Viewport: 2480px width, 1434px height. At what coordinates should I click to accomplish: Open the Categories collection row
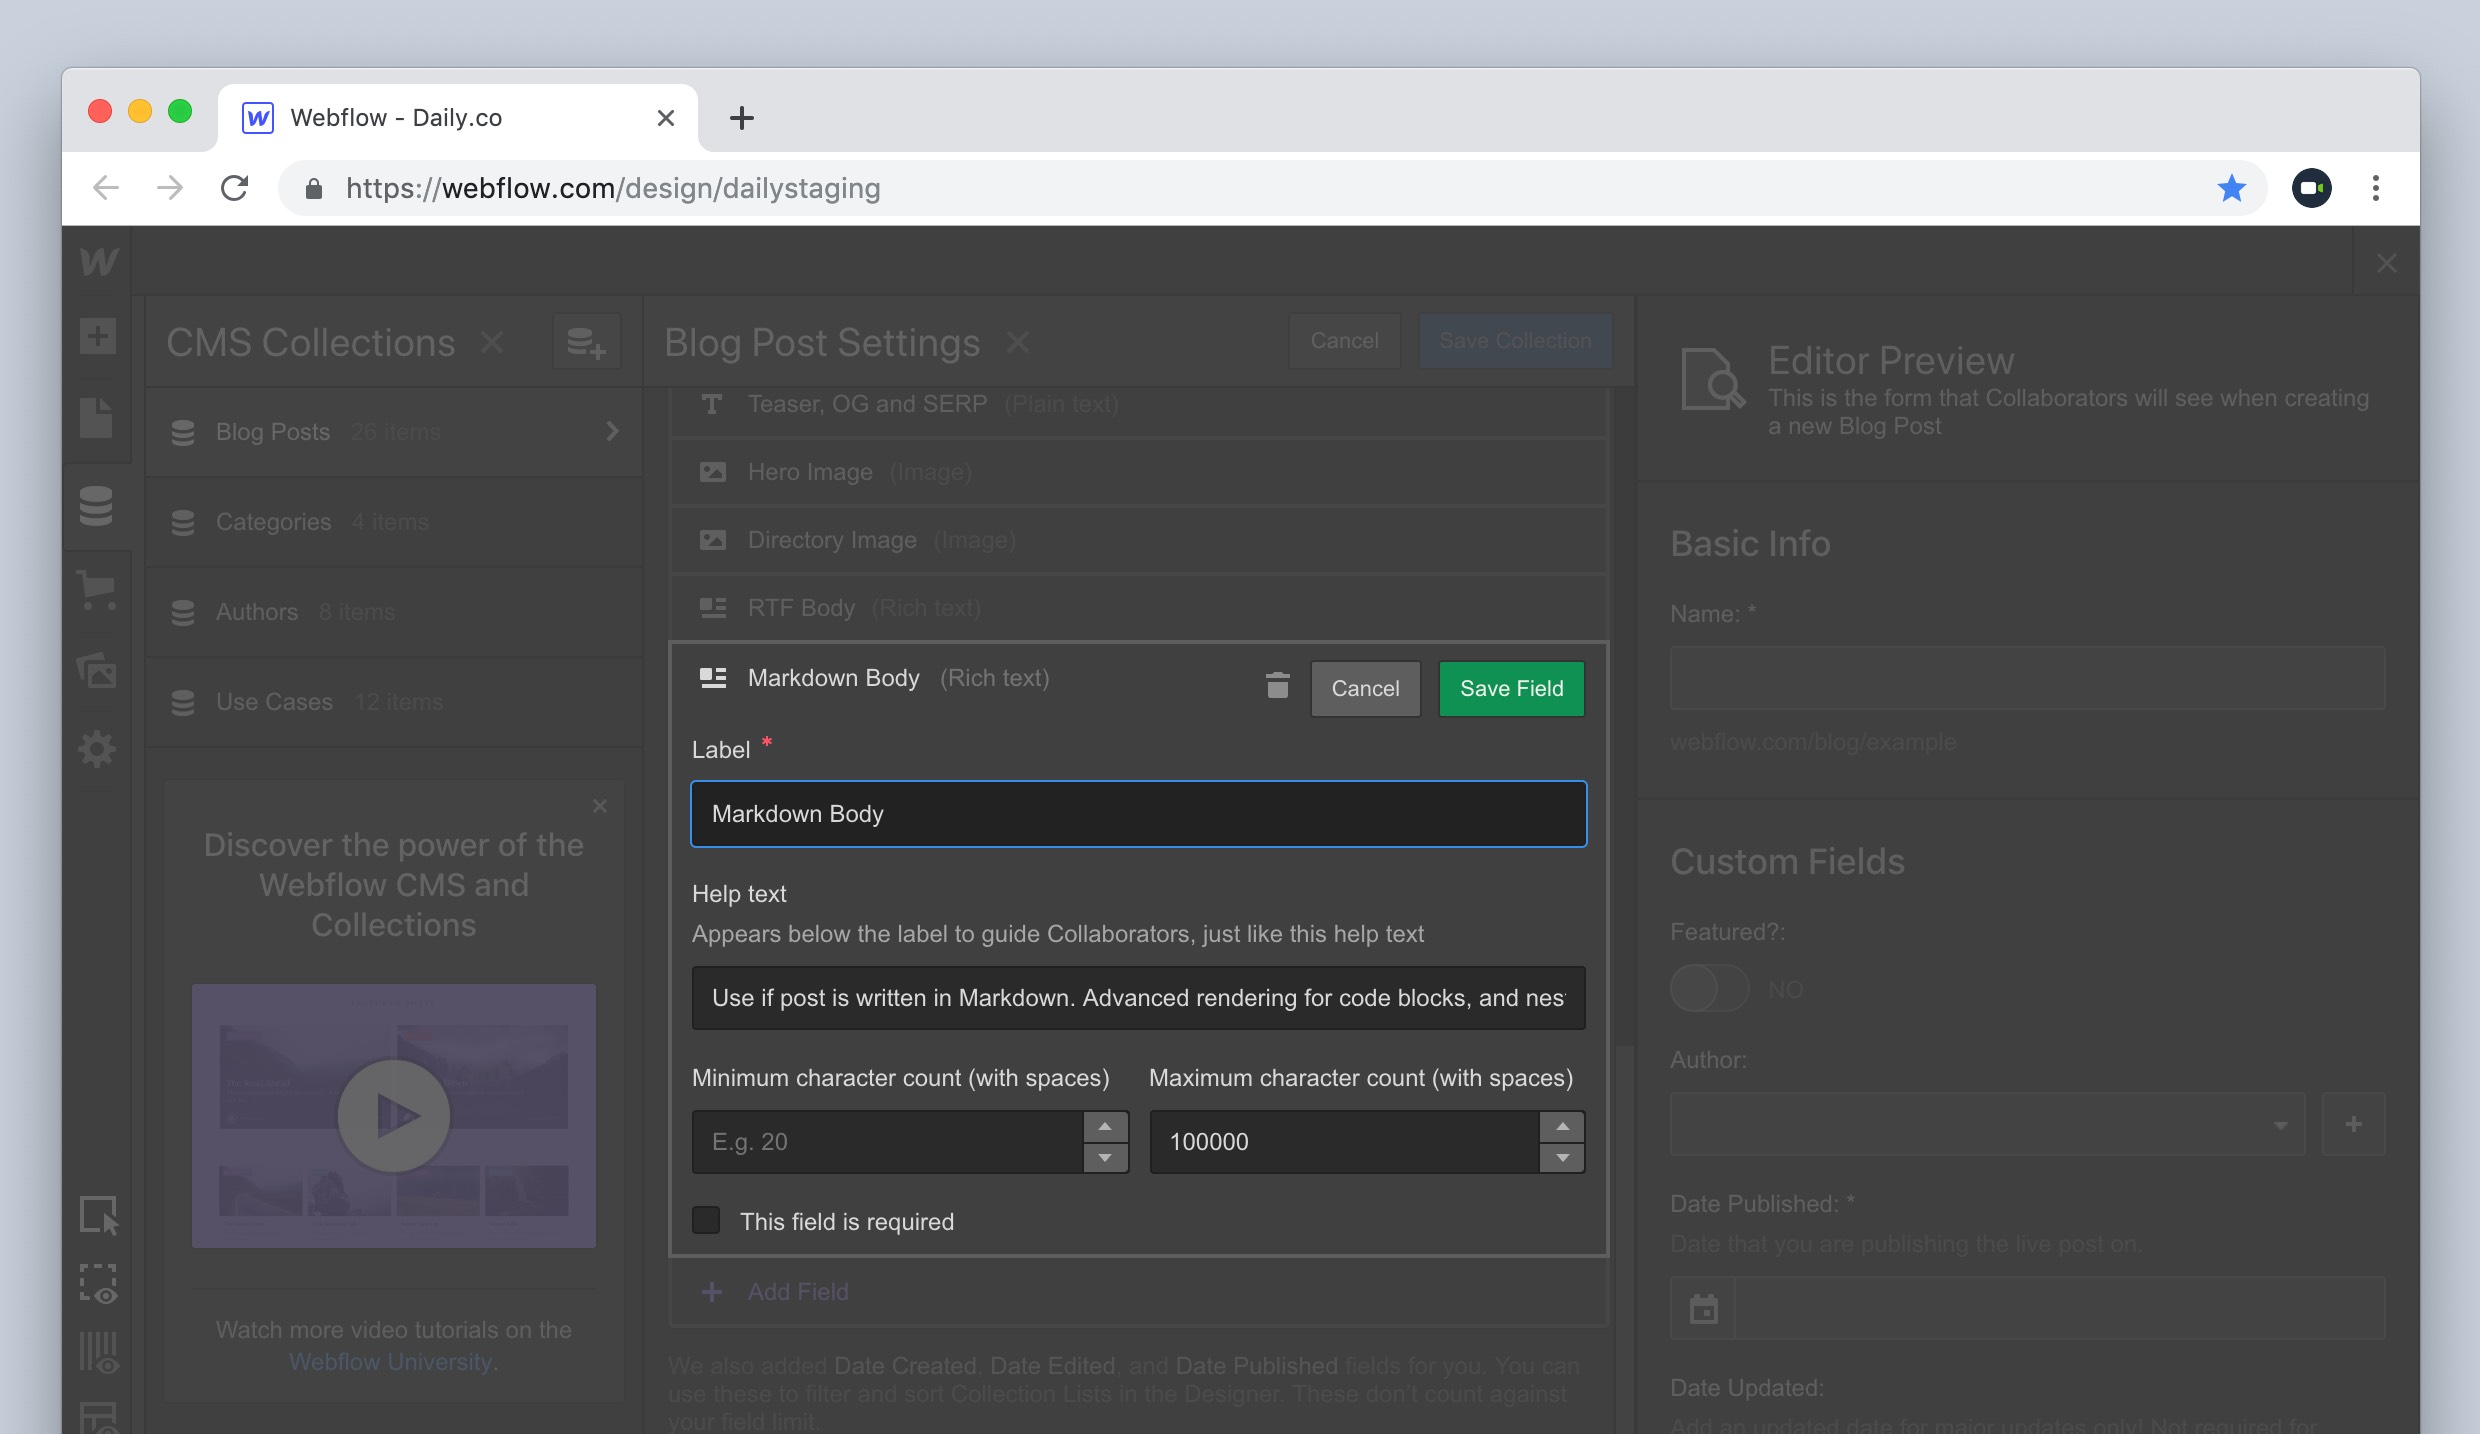point(394,522)
